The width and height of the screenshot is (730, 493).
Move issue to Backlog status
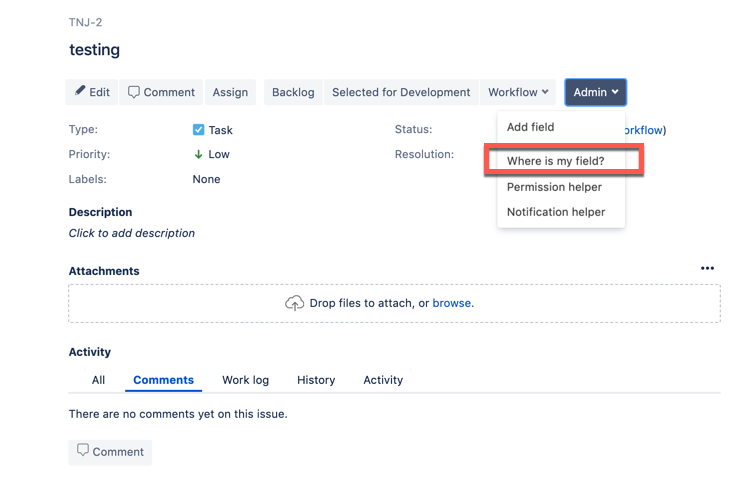[x=293, y=92]
